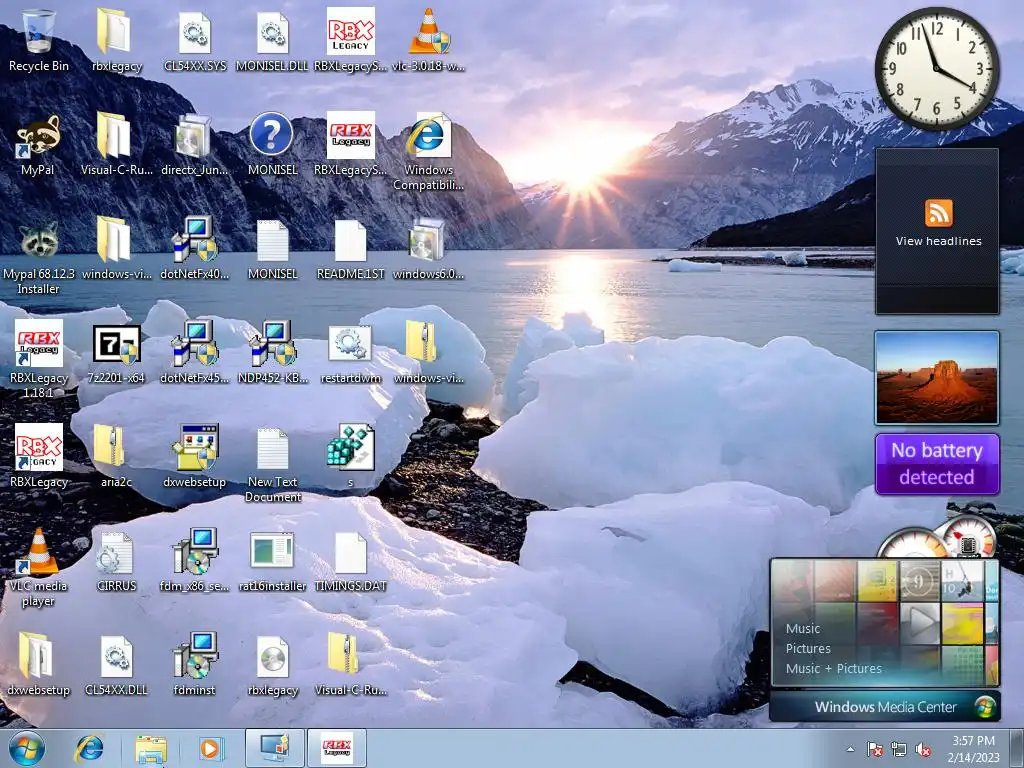This screenshot has width=1024, height=768.
Task: Open the date and time clock in tray
Action: [x=973, y=749]
